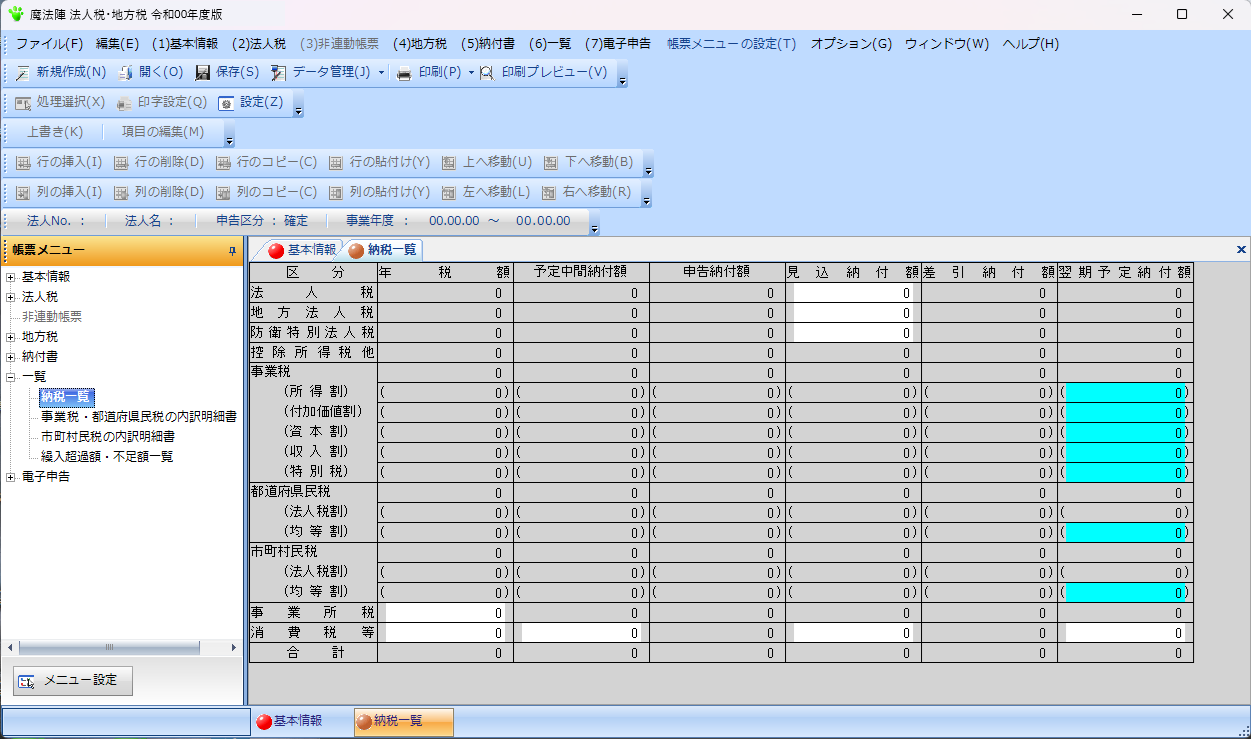
Task: Expand the 基本情報 tree node
Action: [x=11, y=277]
